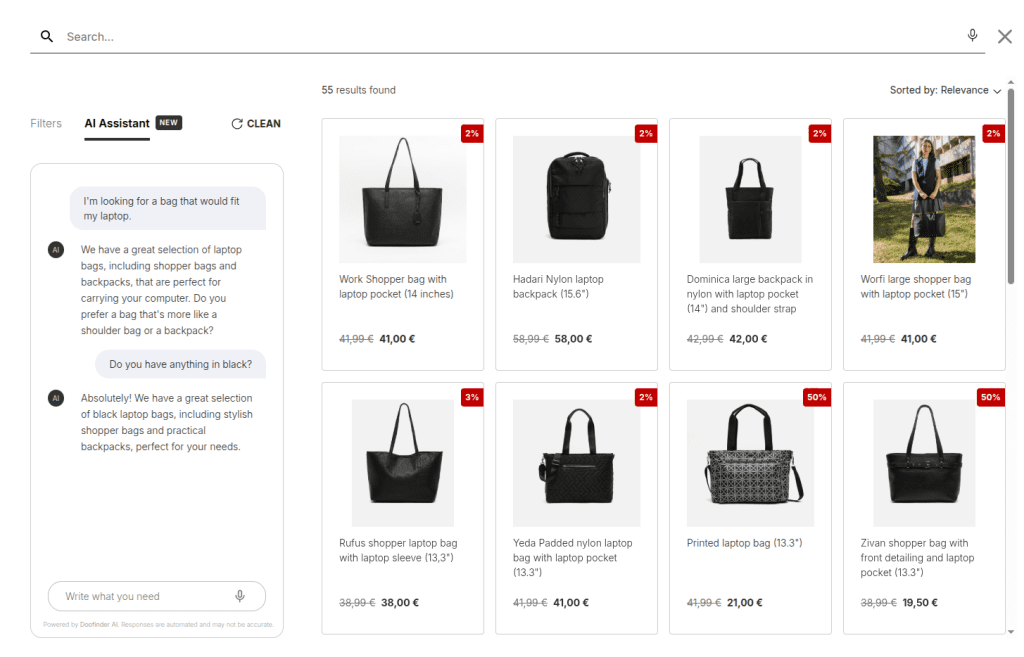Activate voice search microphone in top bar
1024x657 pixels.
972,36
